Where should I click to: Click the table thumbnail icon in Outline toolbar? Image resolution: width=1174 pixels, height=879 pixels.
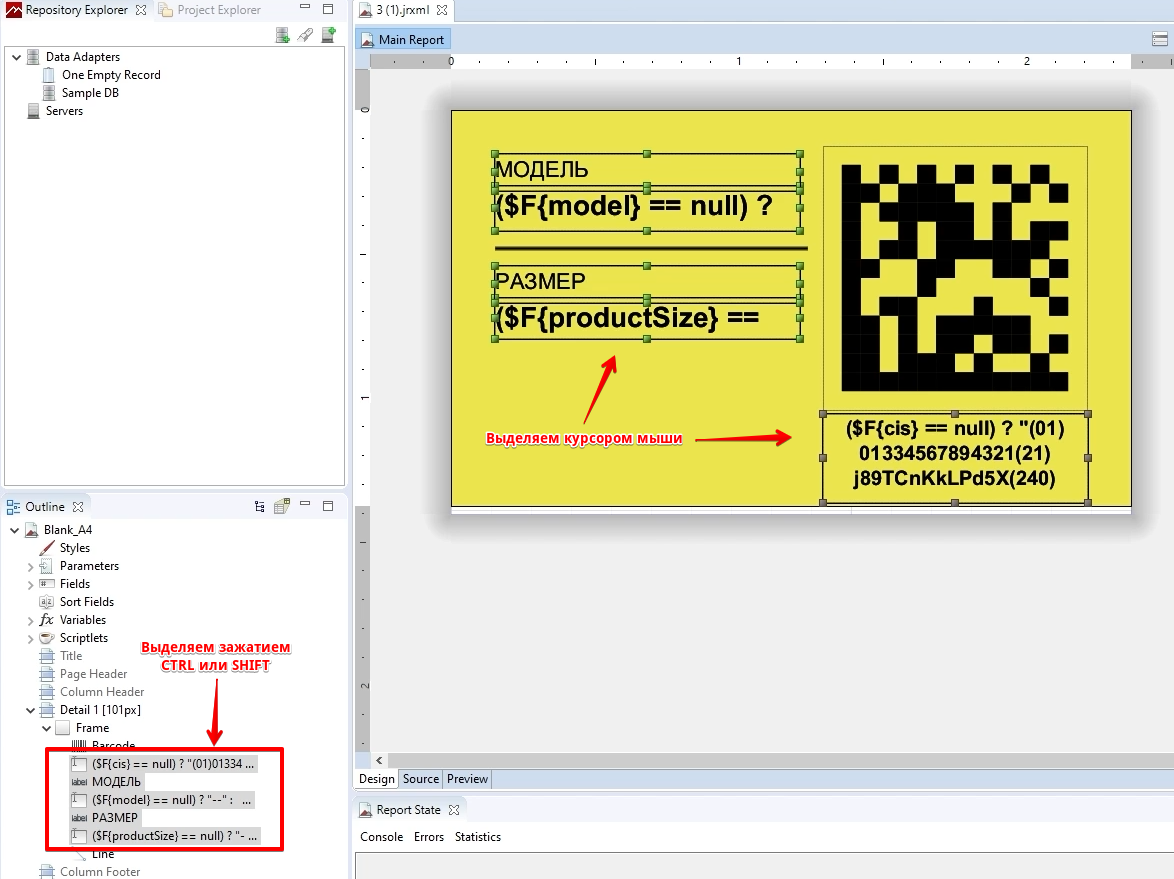282,507
